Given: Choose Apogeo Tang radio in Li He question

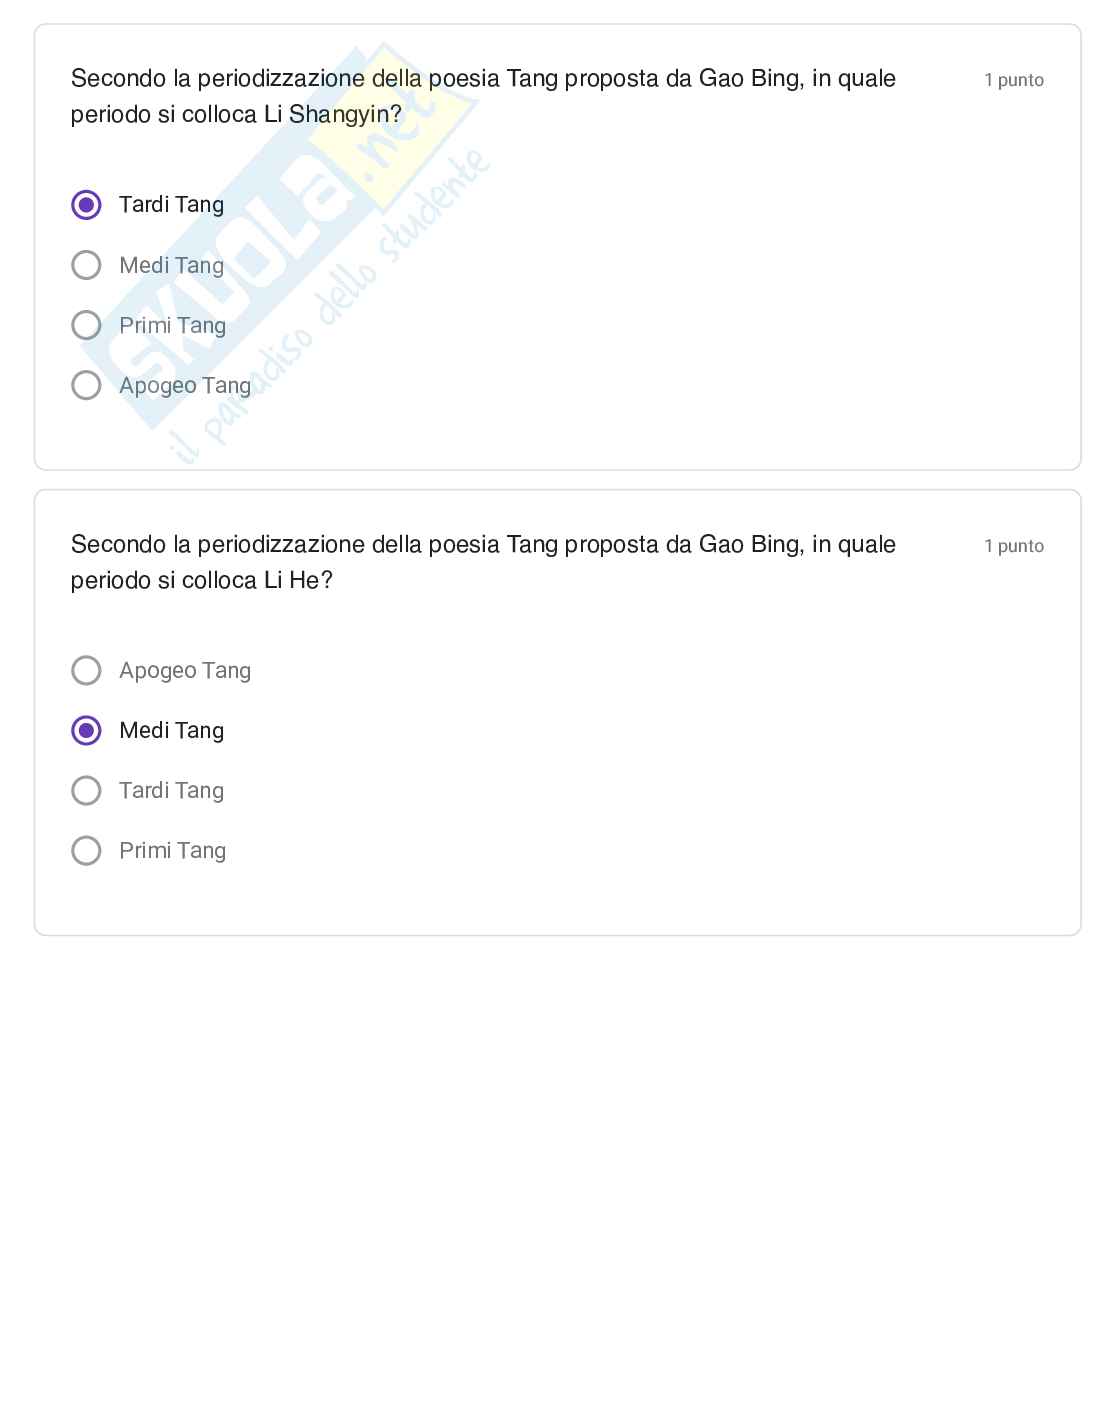Looking at the screenshot, I should coord(87,670).
